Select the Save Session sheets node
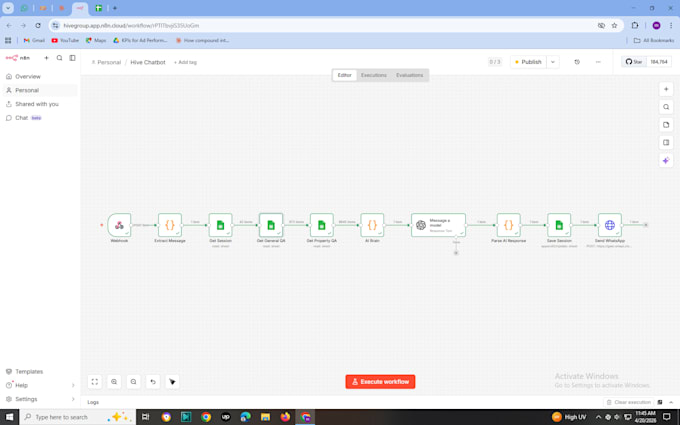Screen dimensions: 680x425 coord(559,225)
